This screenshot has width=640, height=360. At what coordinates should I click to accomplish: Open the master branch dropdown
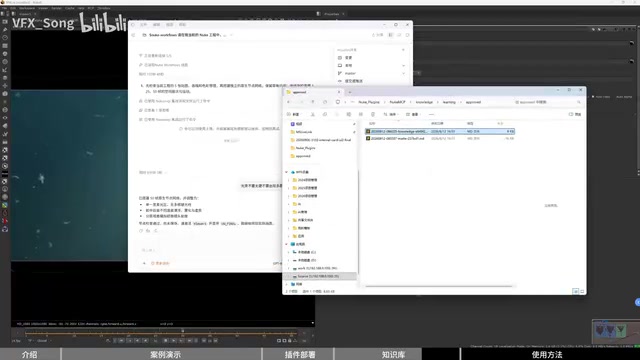(x=371, y=73)
